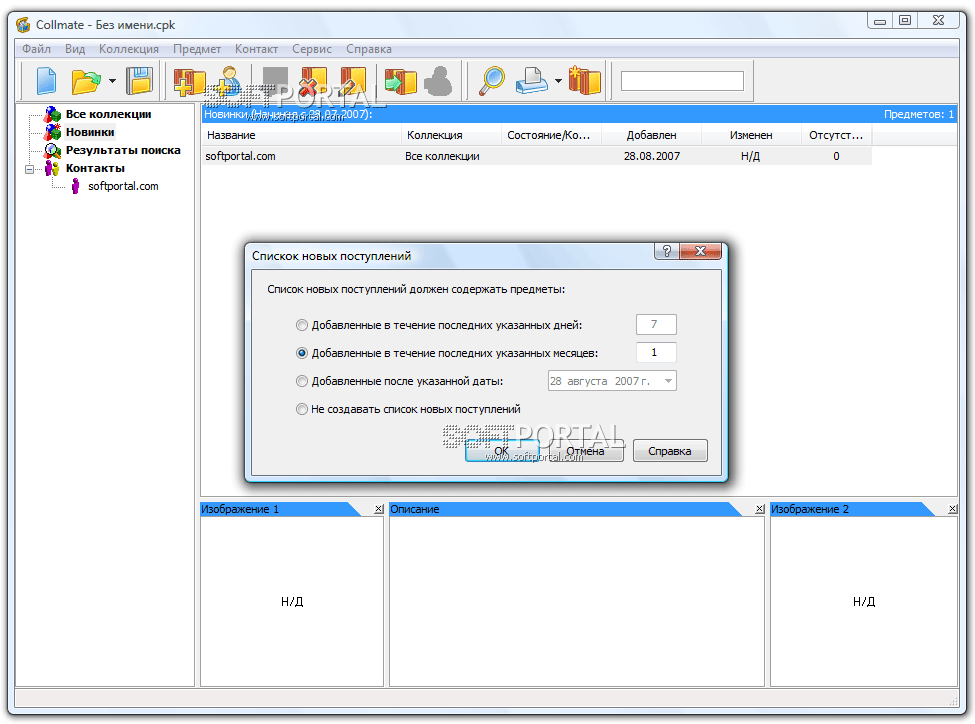975x724 pixels.
Task: Click the Предметов: 1 counter text
Action: pyautogui.click(x=918, y=114)
